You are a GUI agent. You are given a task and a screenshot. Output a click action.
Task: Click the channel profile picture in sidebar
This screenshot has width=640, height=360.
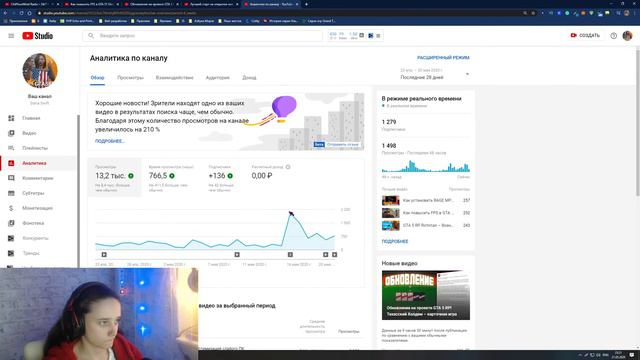pos(40,71)
